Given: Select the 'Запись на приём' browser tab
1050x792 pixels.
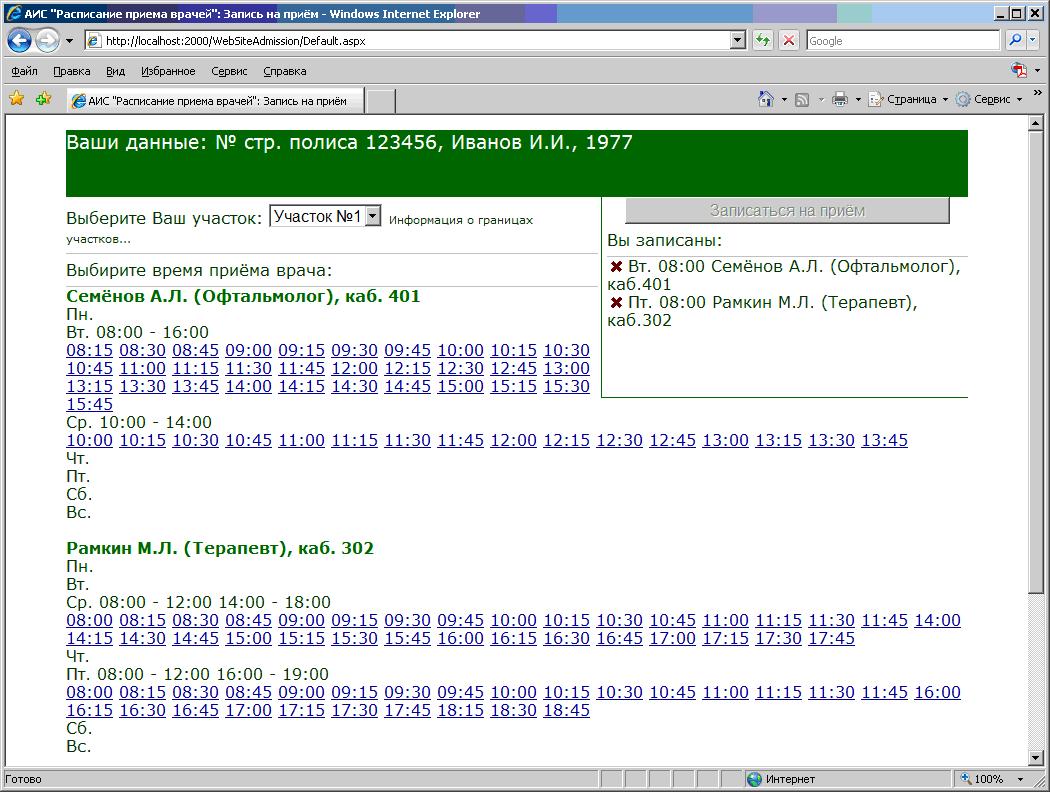Looking at the screenshot, I should coord(215,100).
